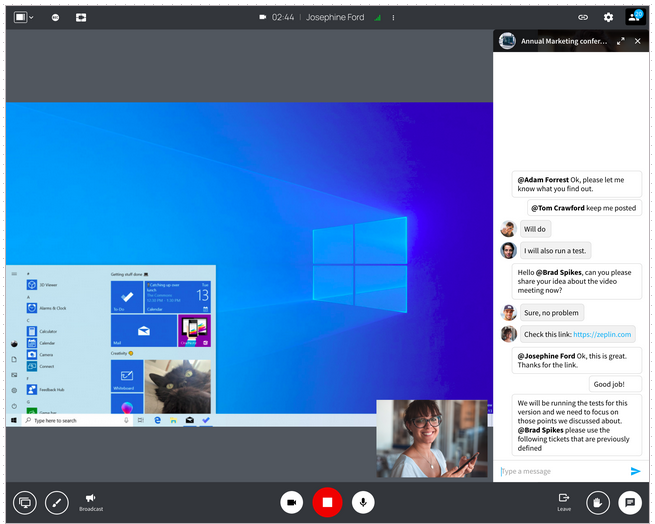Click the Broadcast megaphone button

[x=91, y=502]
